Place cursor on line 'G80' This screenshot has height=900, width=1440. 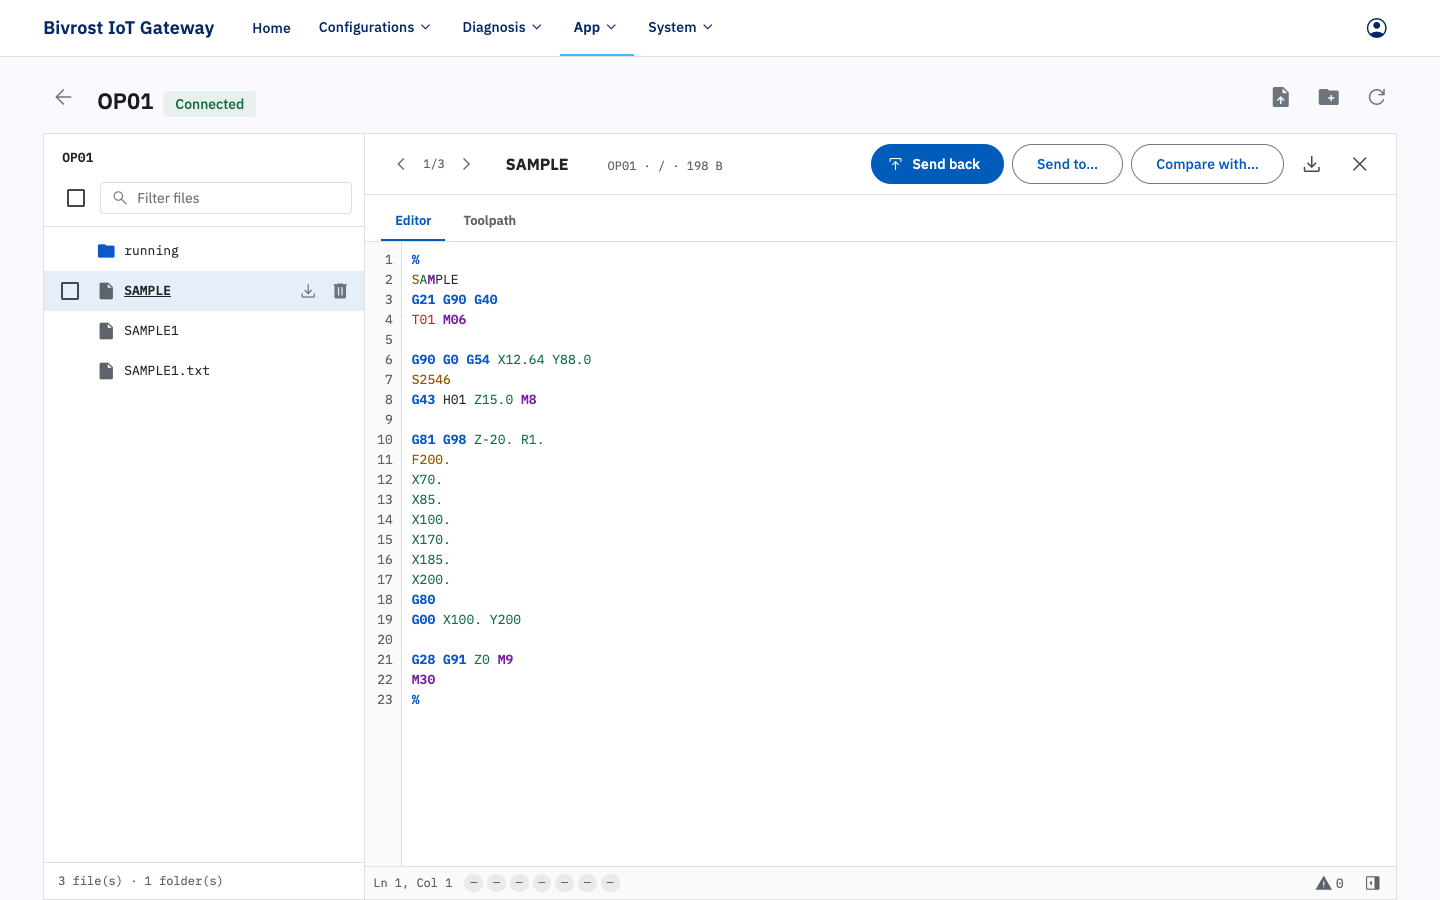[x=423, y=600]
